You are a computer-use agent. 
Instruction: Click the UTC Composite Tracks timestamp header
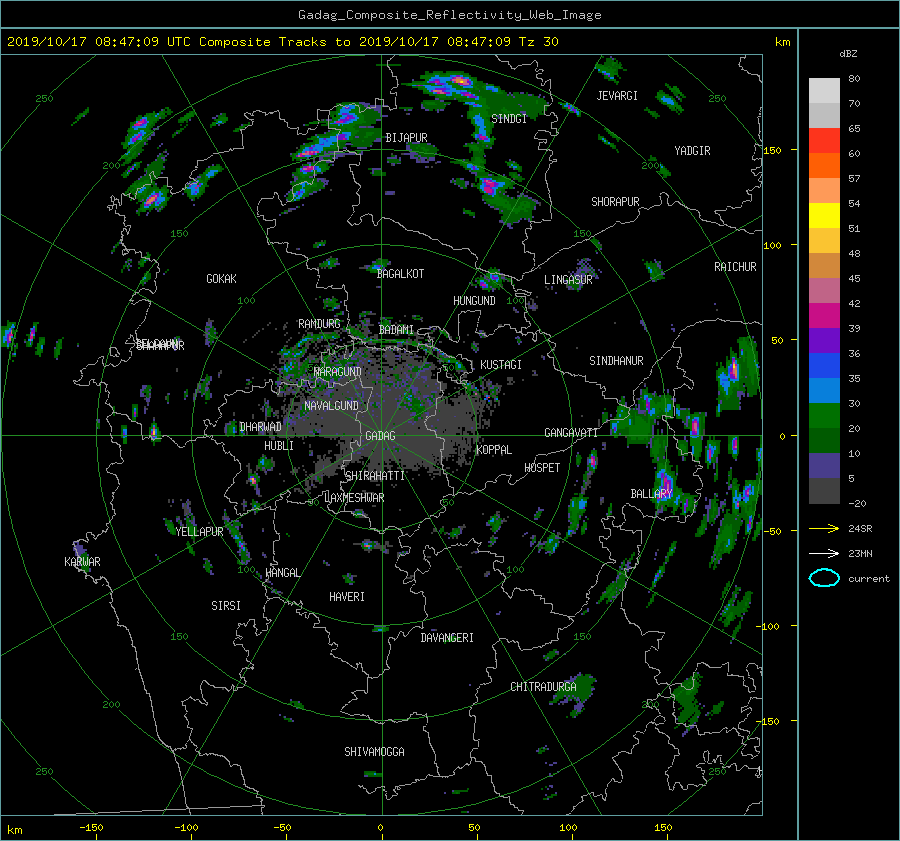coord(282,42)
